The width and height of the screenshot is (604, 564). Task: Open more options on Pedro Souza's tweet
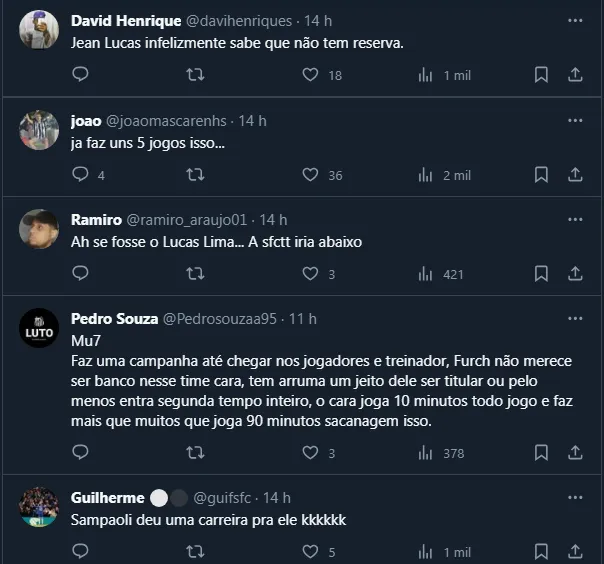(575, 318)
